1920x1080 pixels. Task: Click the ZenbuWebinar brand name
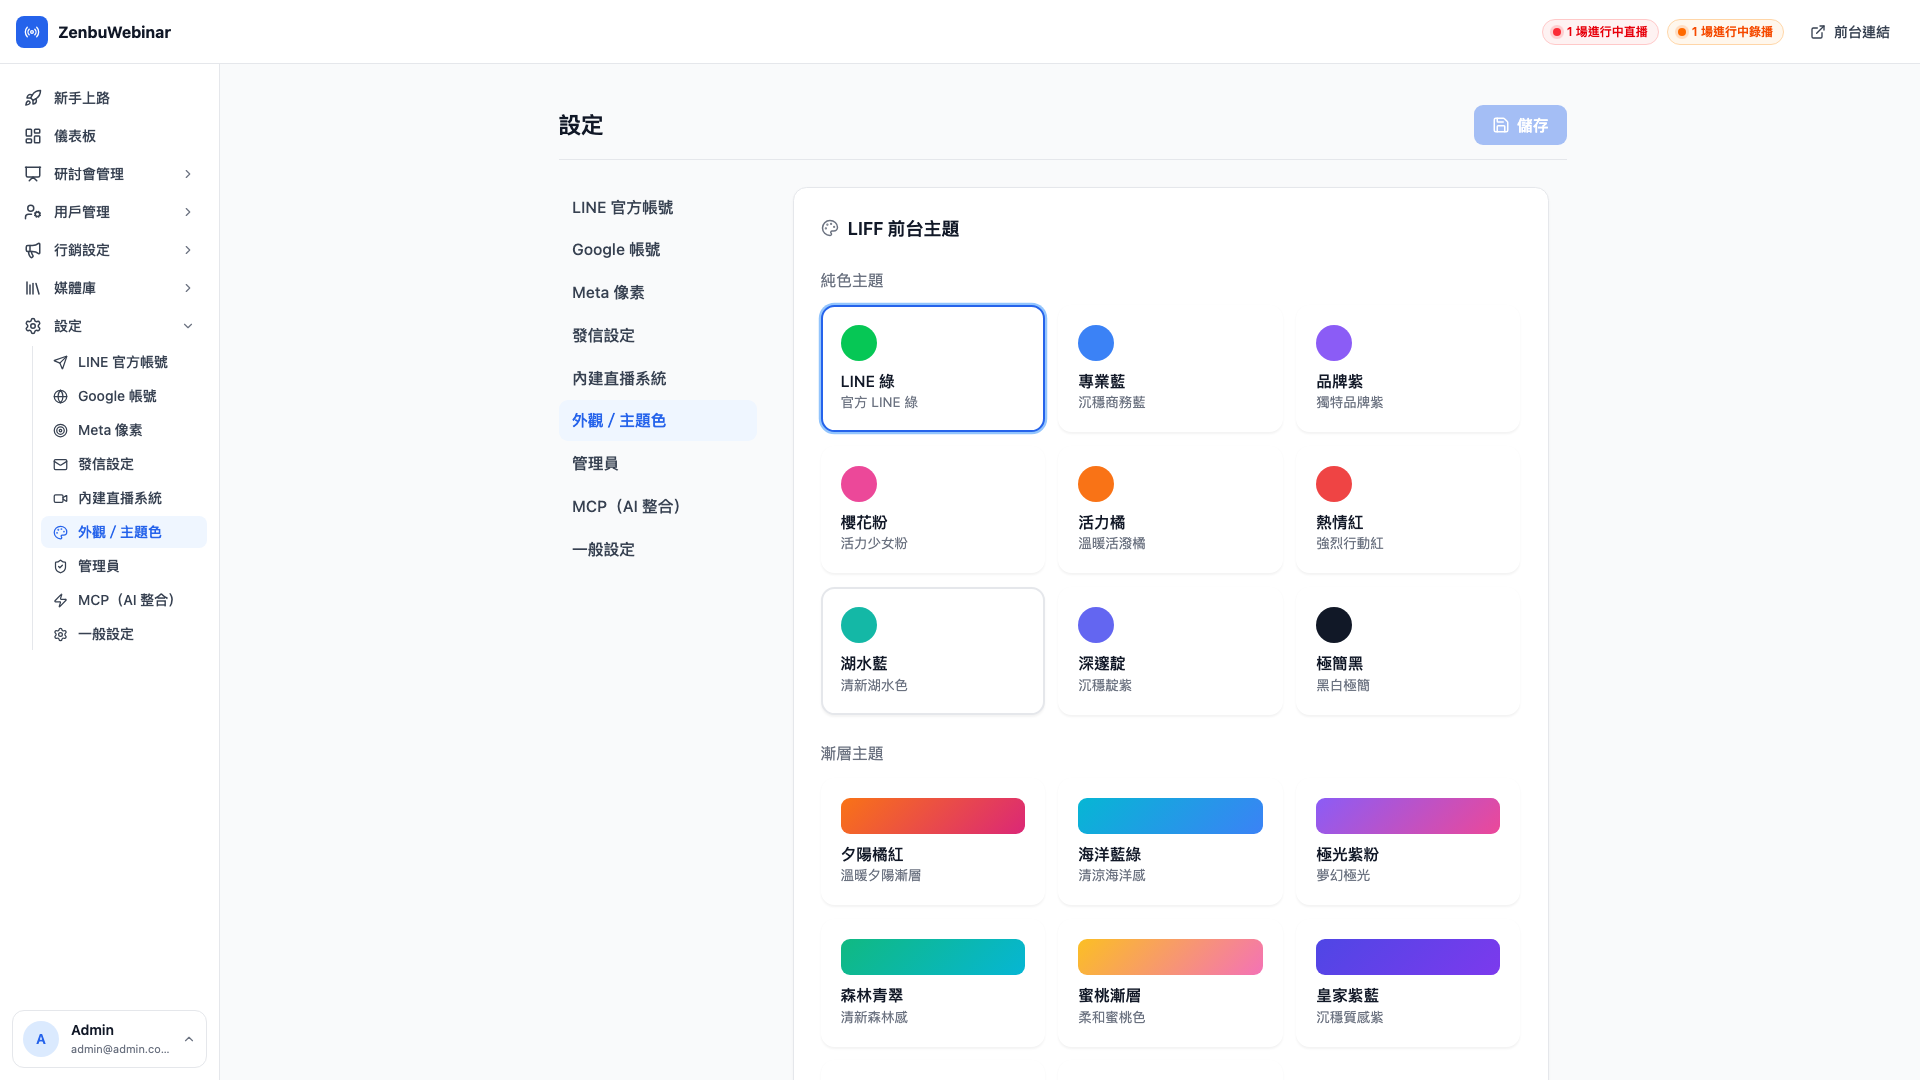click(x=114, y=32)
